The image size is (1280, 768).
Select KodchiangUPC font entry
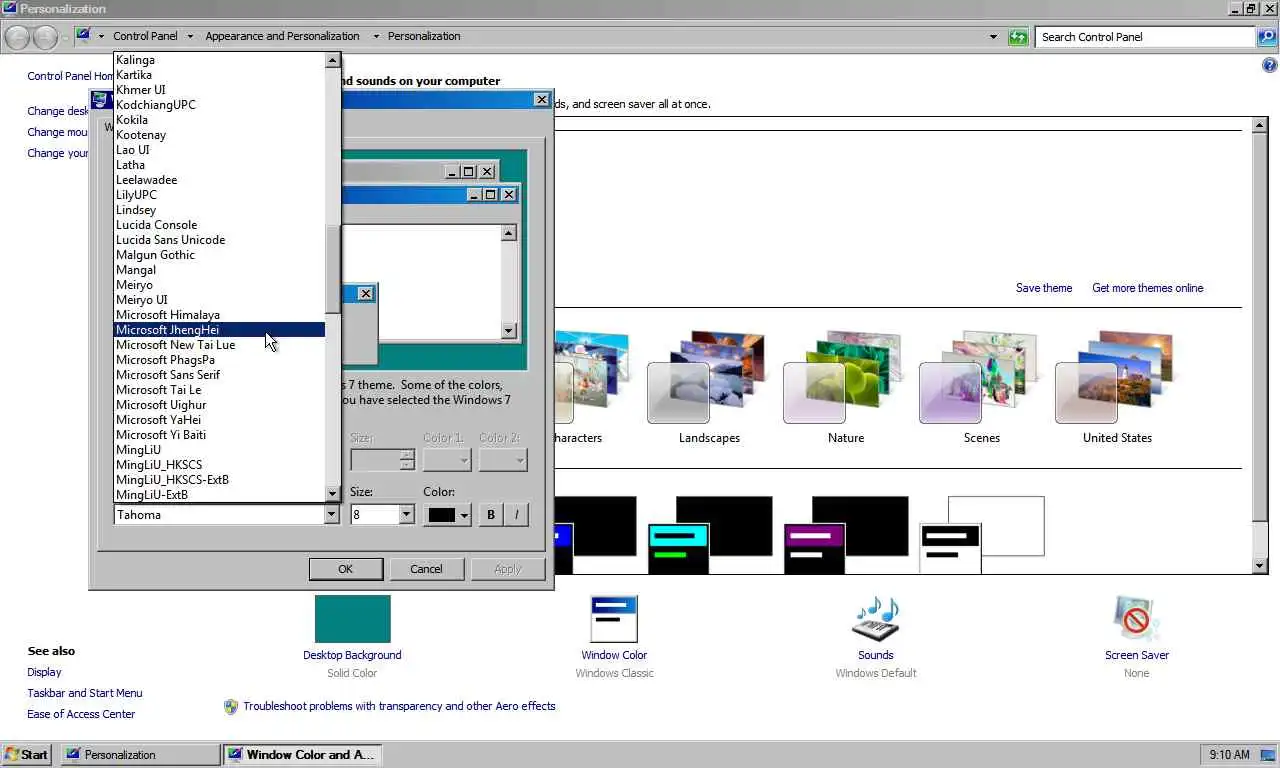[219, 105]
